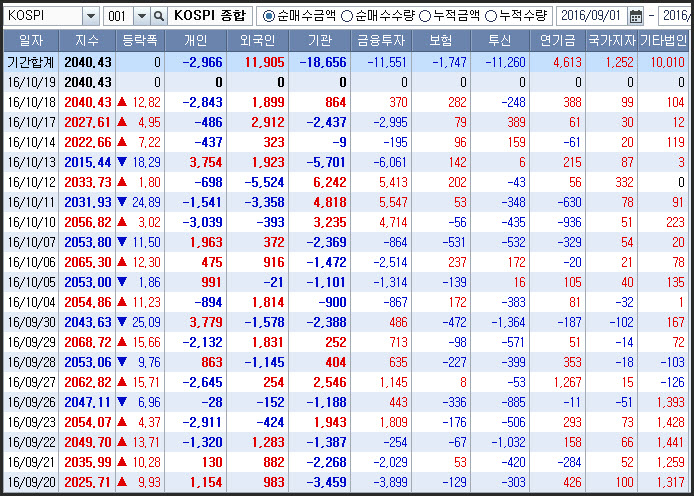The height and width of the screenshot is (496, 694).
Task: Click the index value 2068.72
Action: 88,342
